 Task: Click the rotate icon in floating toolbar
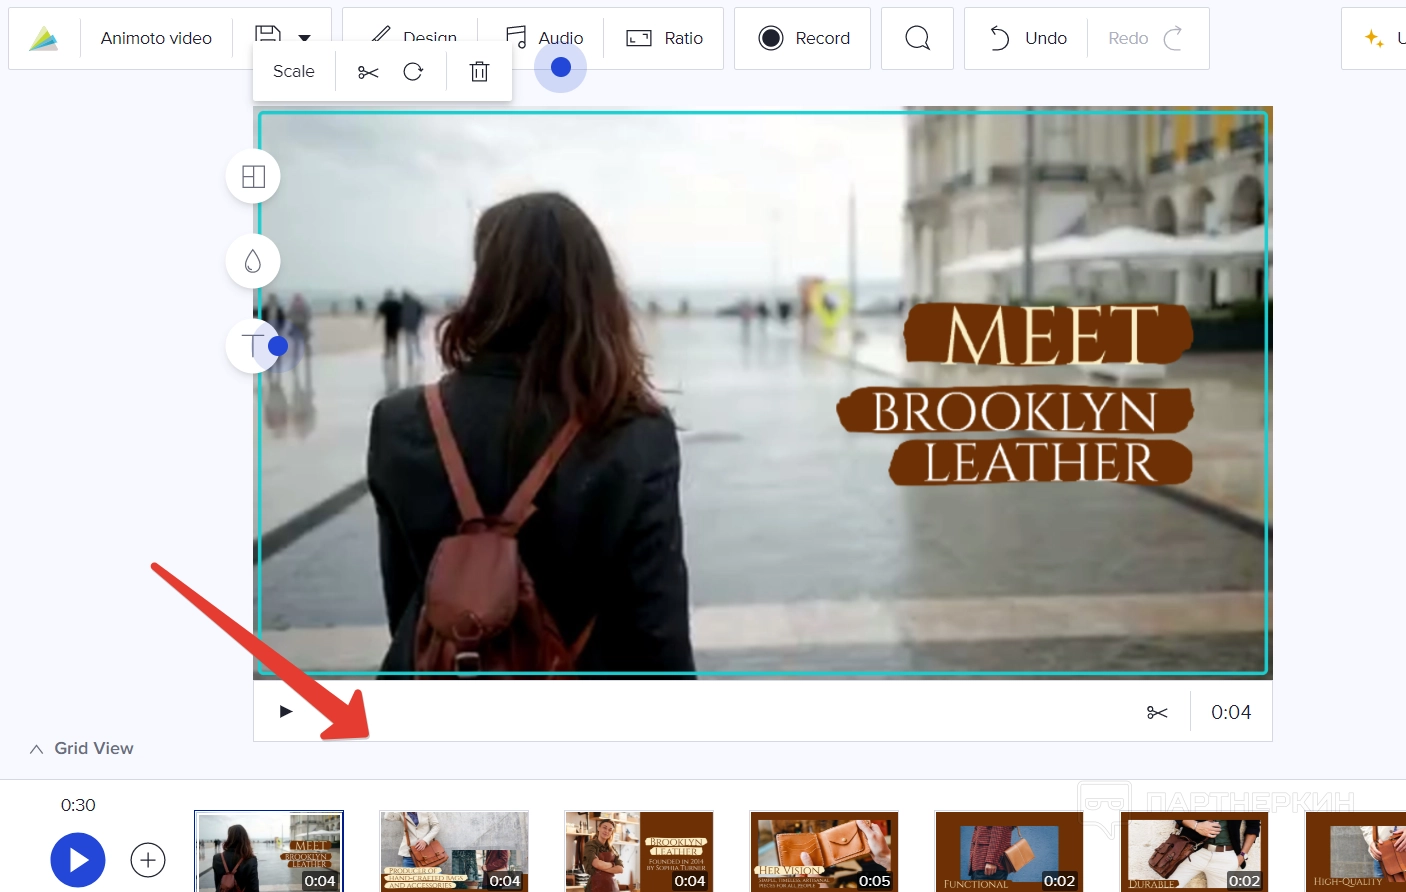pyautogui.click(x=413, y=72)
